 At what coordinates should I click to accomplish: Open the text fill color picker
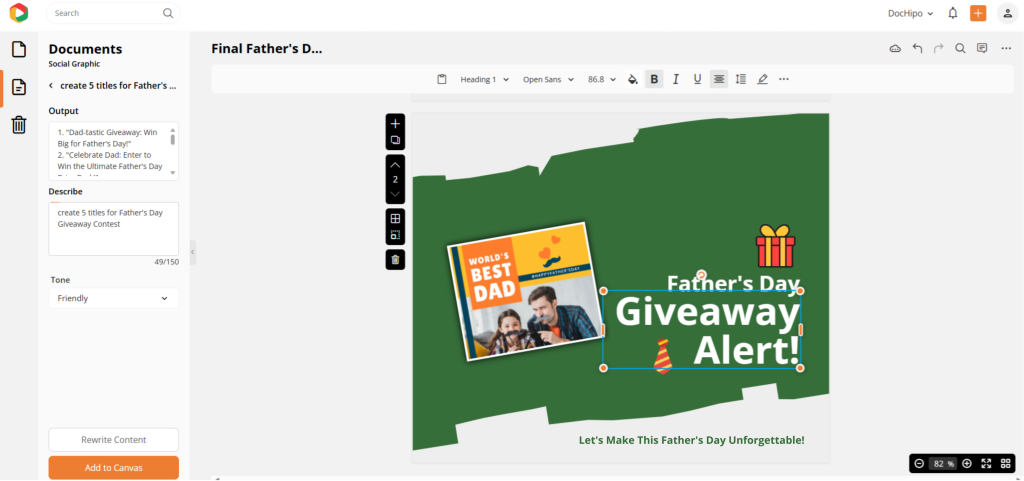tap(632, 79)
